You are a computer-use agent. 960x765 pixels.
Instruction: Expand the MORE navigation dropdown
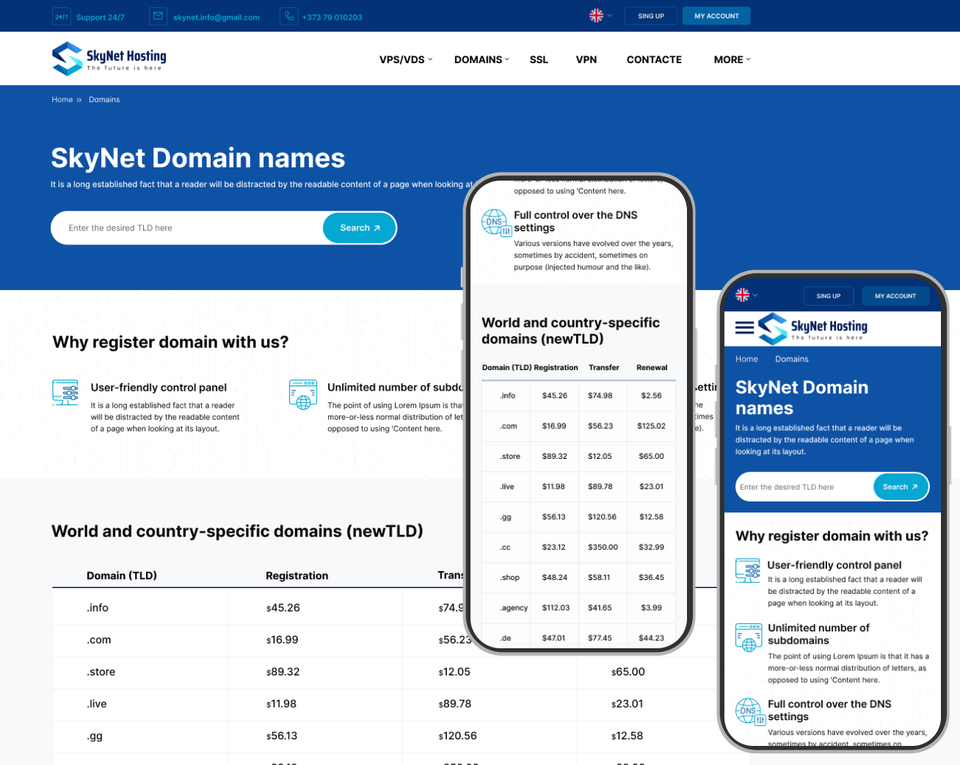(x=732, y=60)
